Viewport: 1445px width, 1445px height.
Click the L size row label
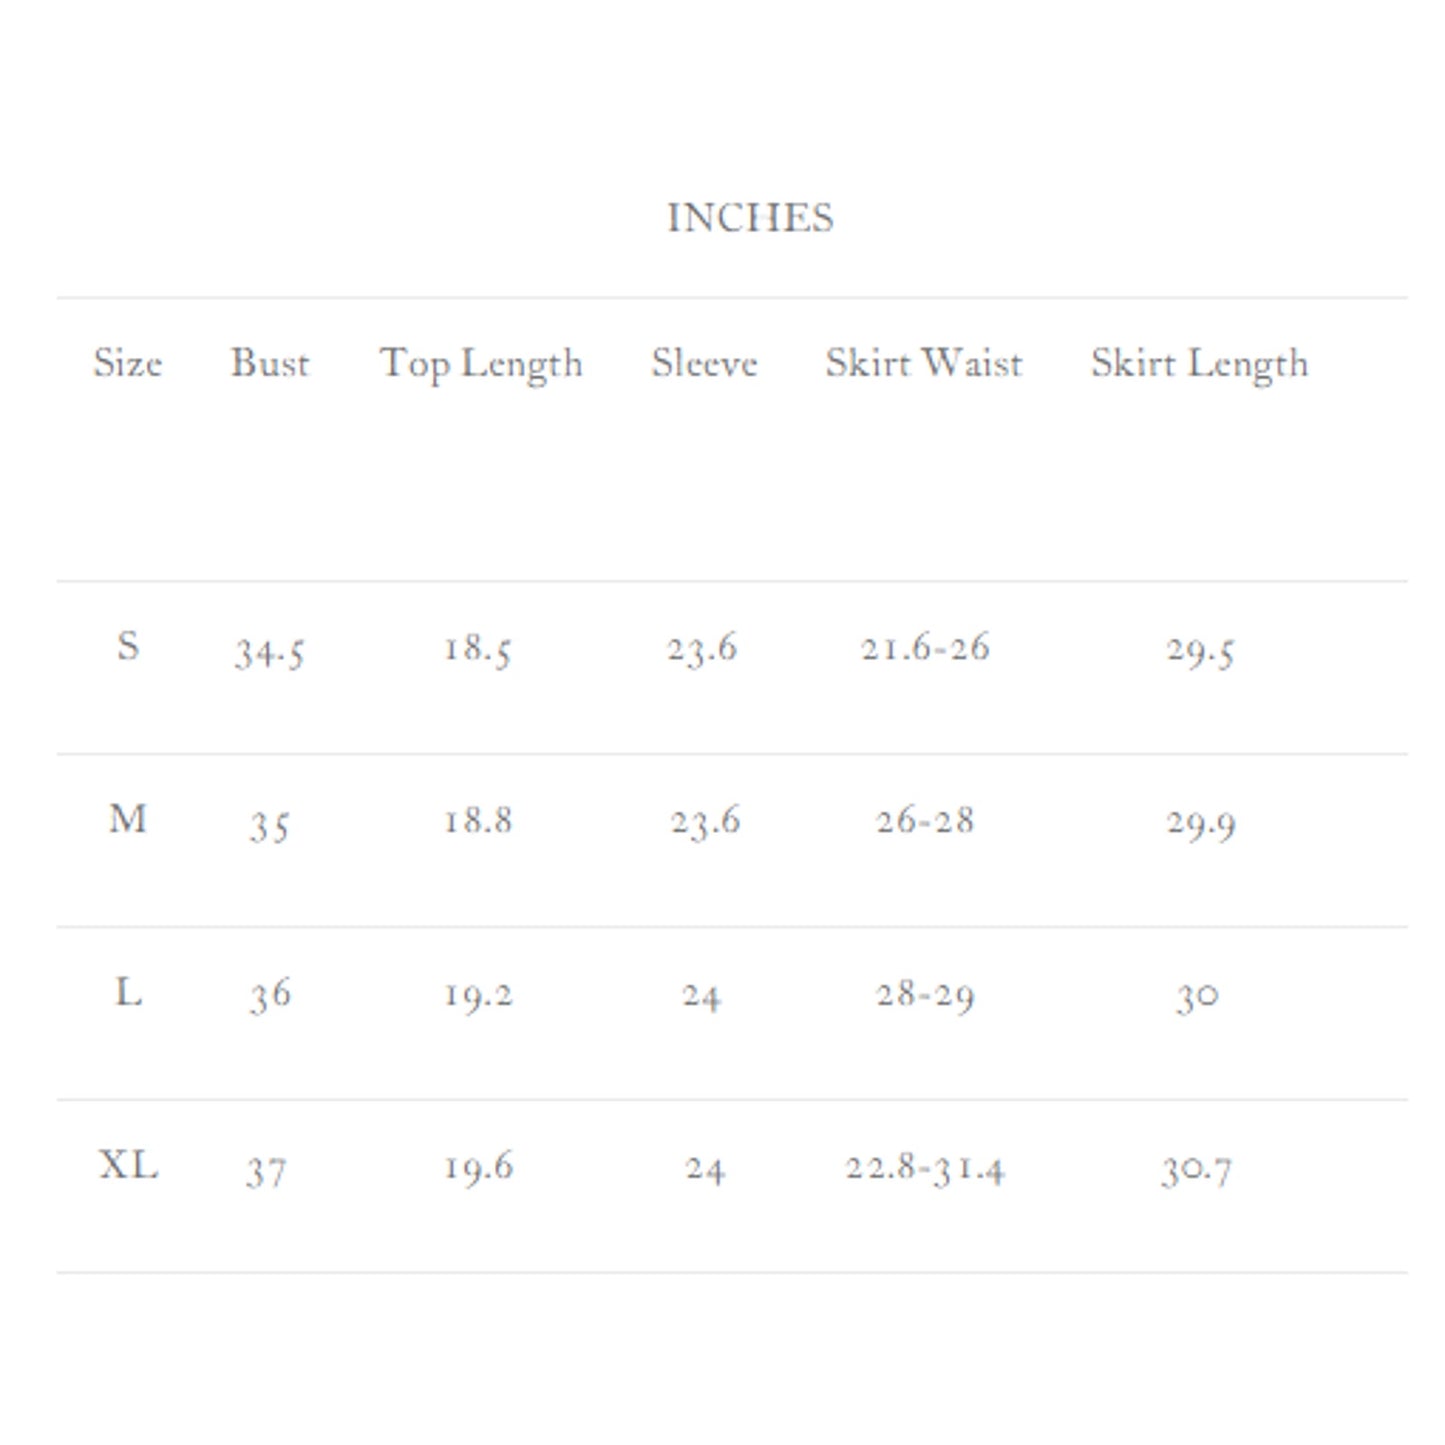128,993
